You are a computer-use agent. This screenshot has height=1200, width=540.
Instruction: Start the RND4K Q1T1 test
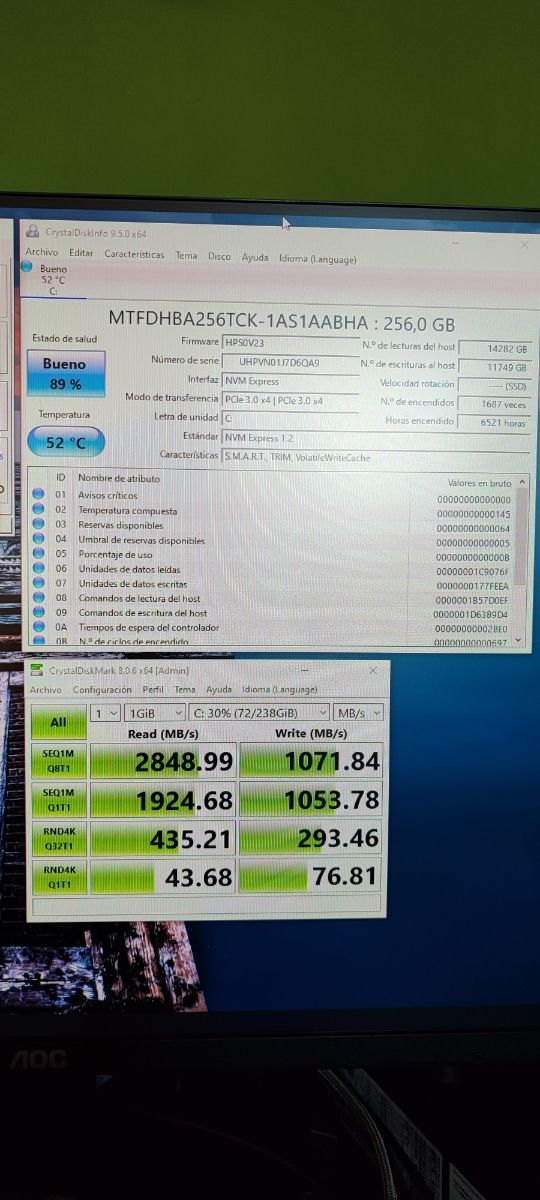click(x=59, y=878)
